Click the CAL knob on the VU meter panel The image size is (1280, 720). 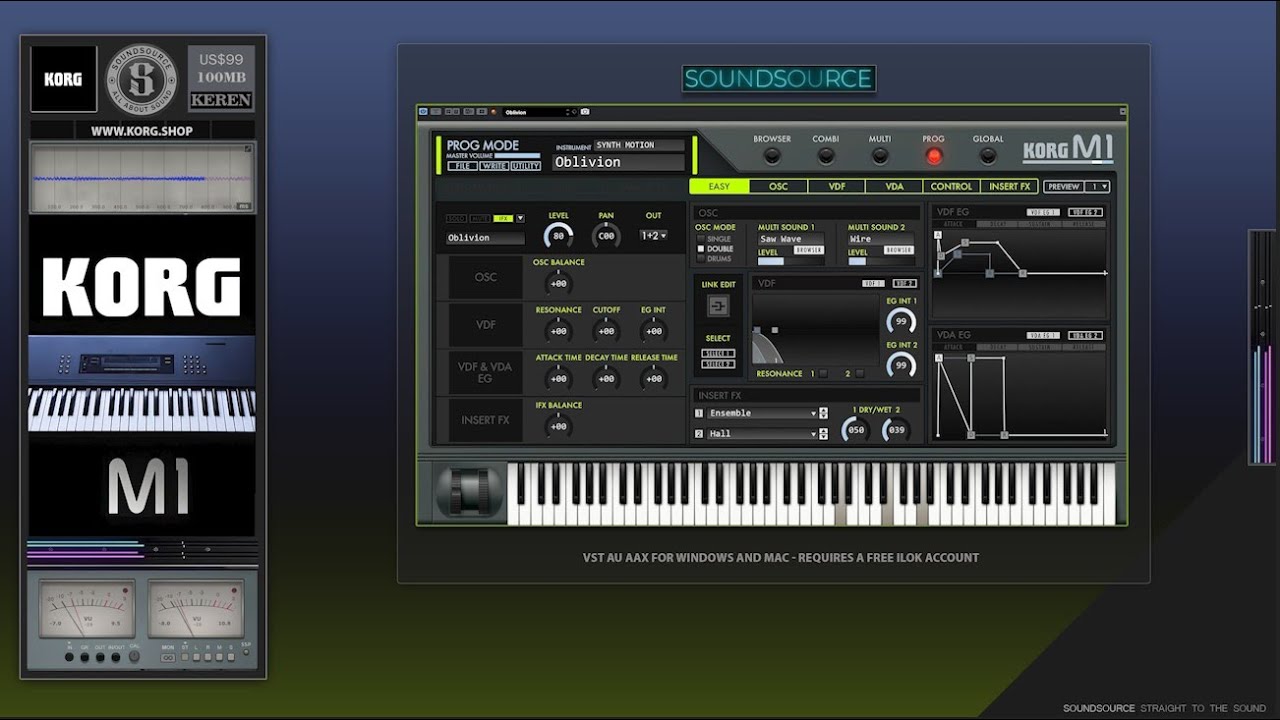pyautogui.click(x=134, y=657)
